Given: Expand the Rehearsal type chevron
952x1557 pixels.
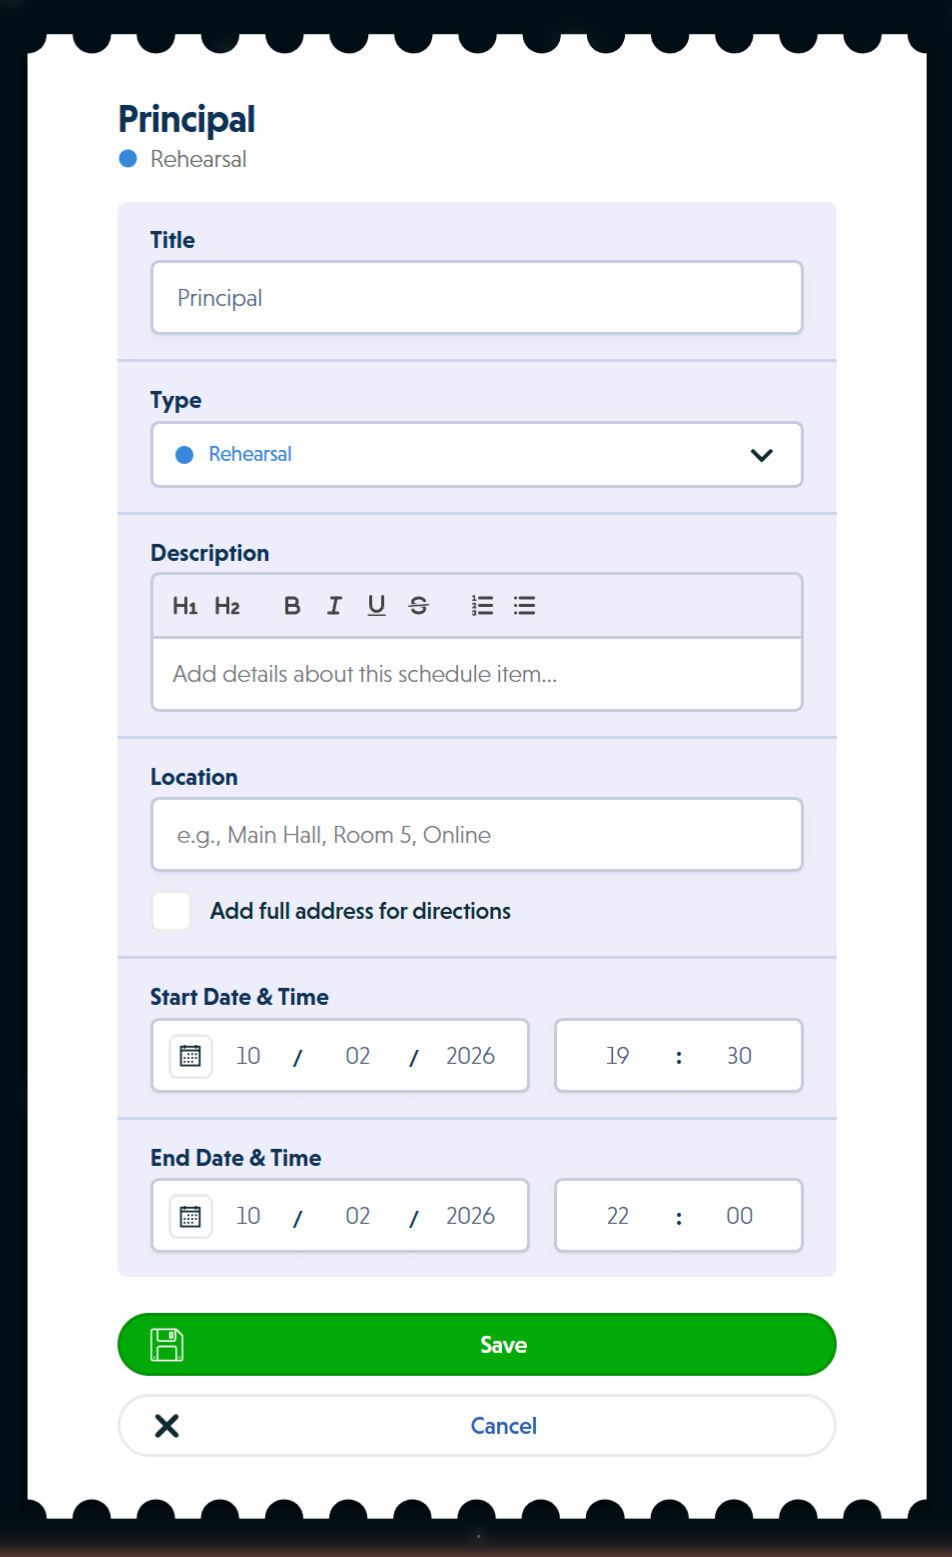Looking at the screenshot, I should 762,454.
